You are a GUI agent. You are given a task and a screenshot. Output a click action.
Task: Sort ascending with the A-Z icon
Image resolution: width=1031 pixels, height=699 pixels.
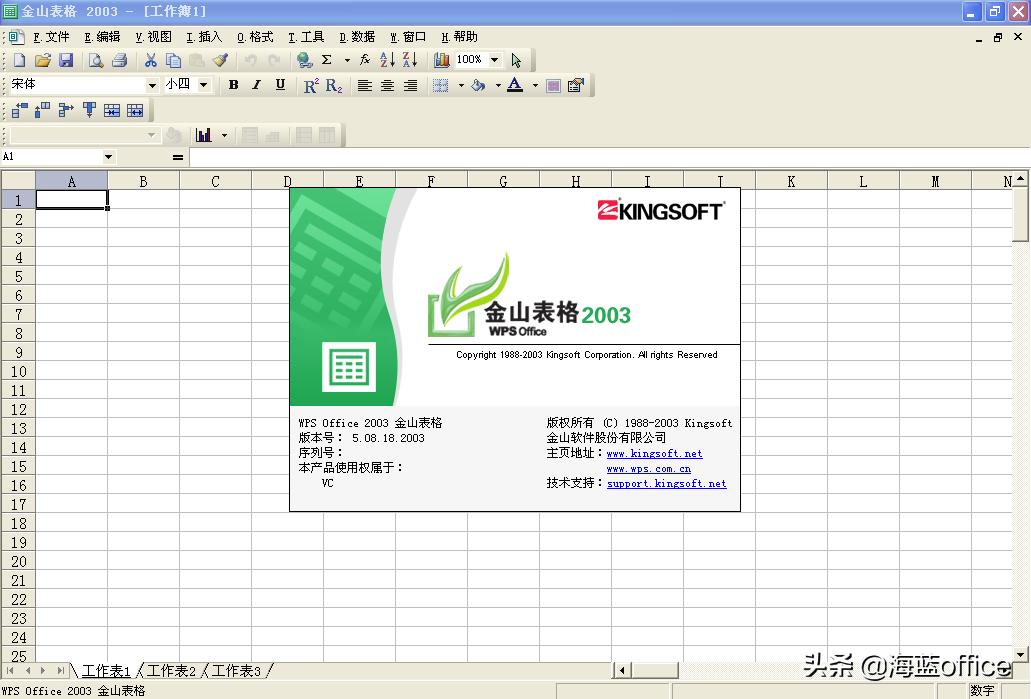tap(388, 60)
